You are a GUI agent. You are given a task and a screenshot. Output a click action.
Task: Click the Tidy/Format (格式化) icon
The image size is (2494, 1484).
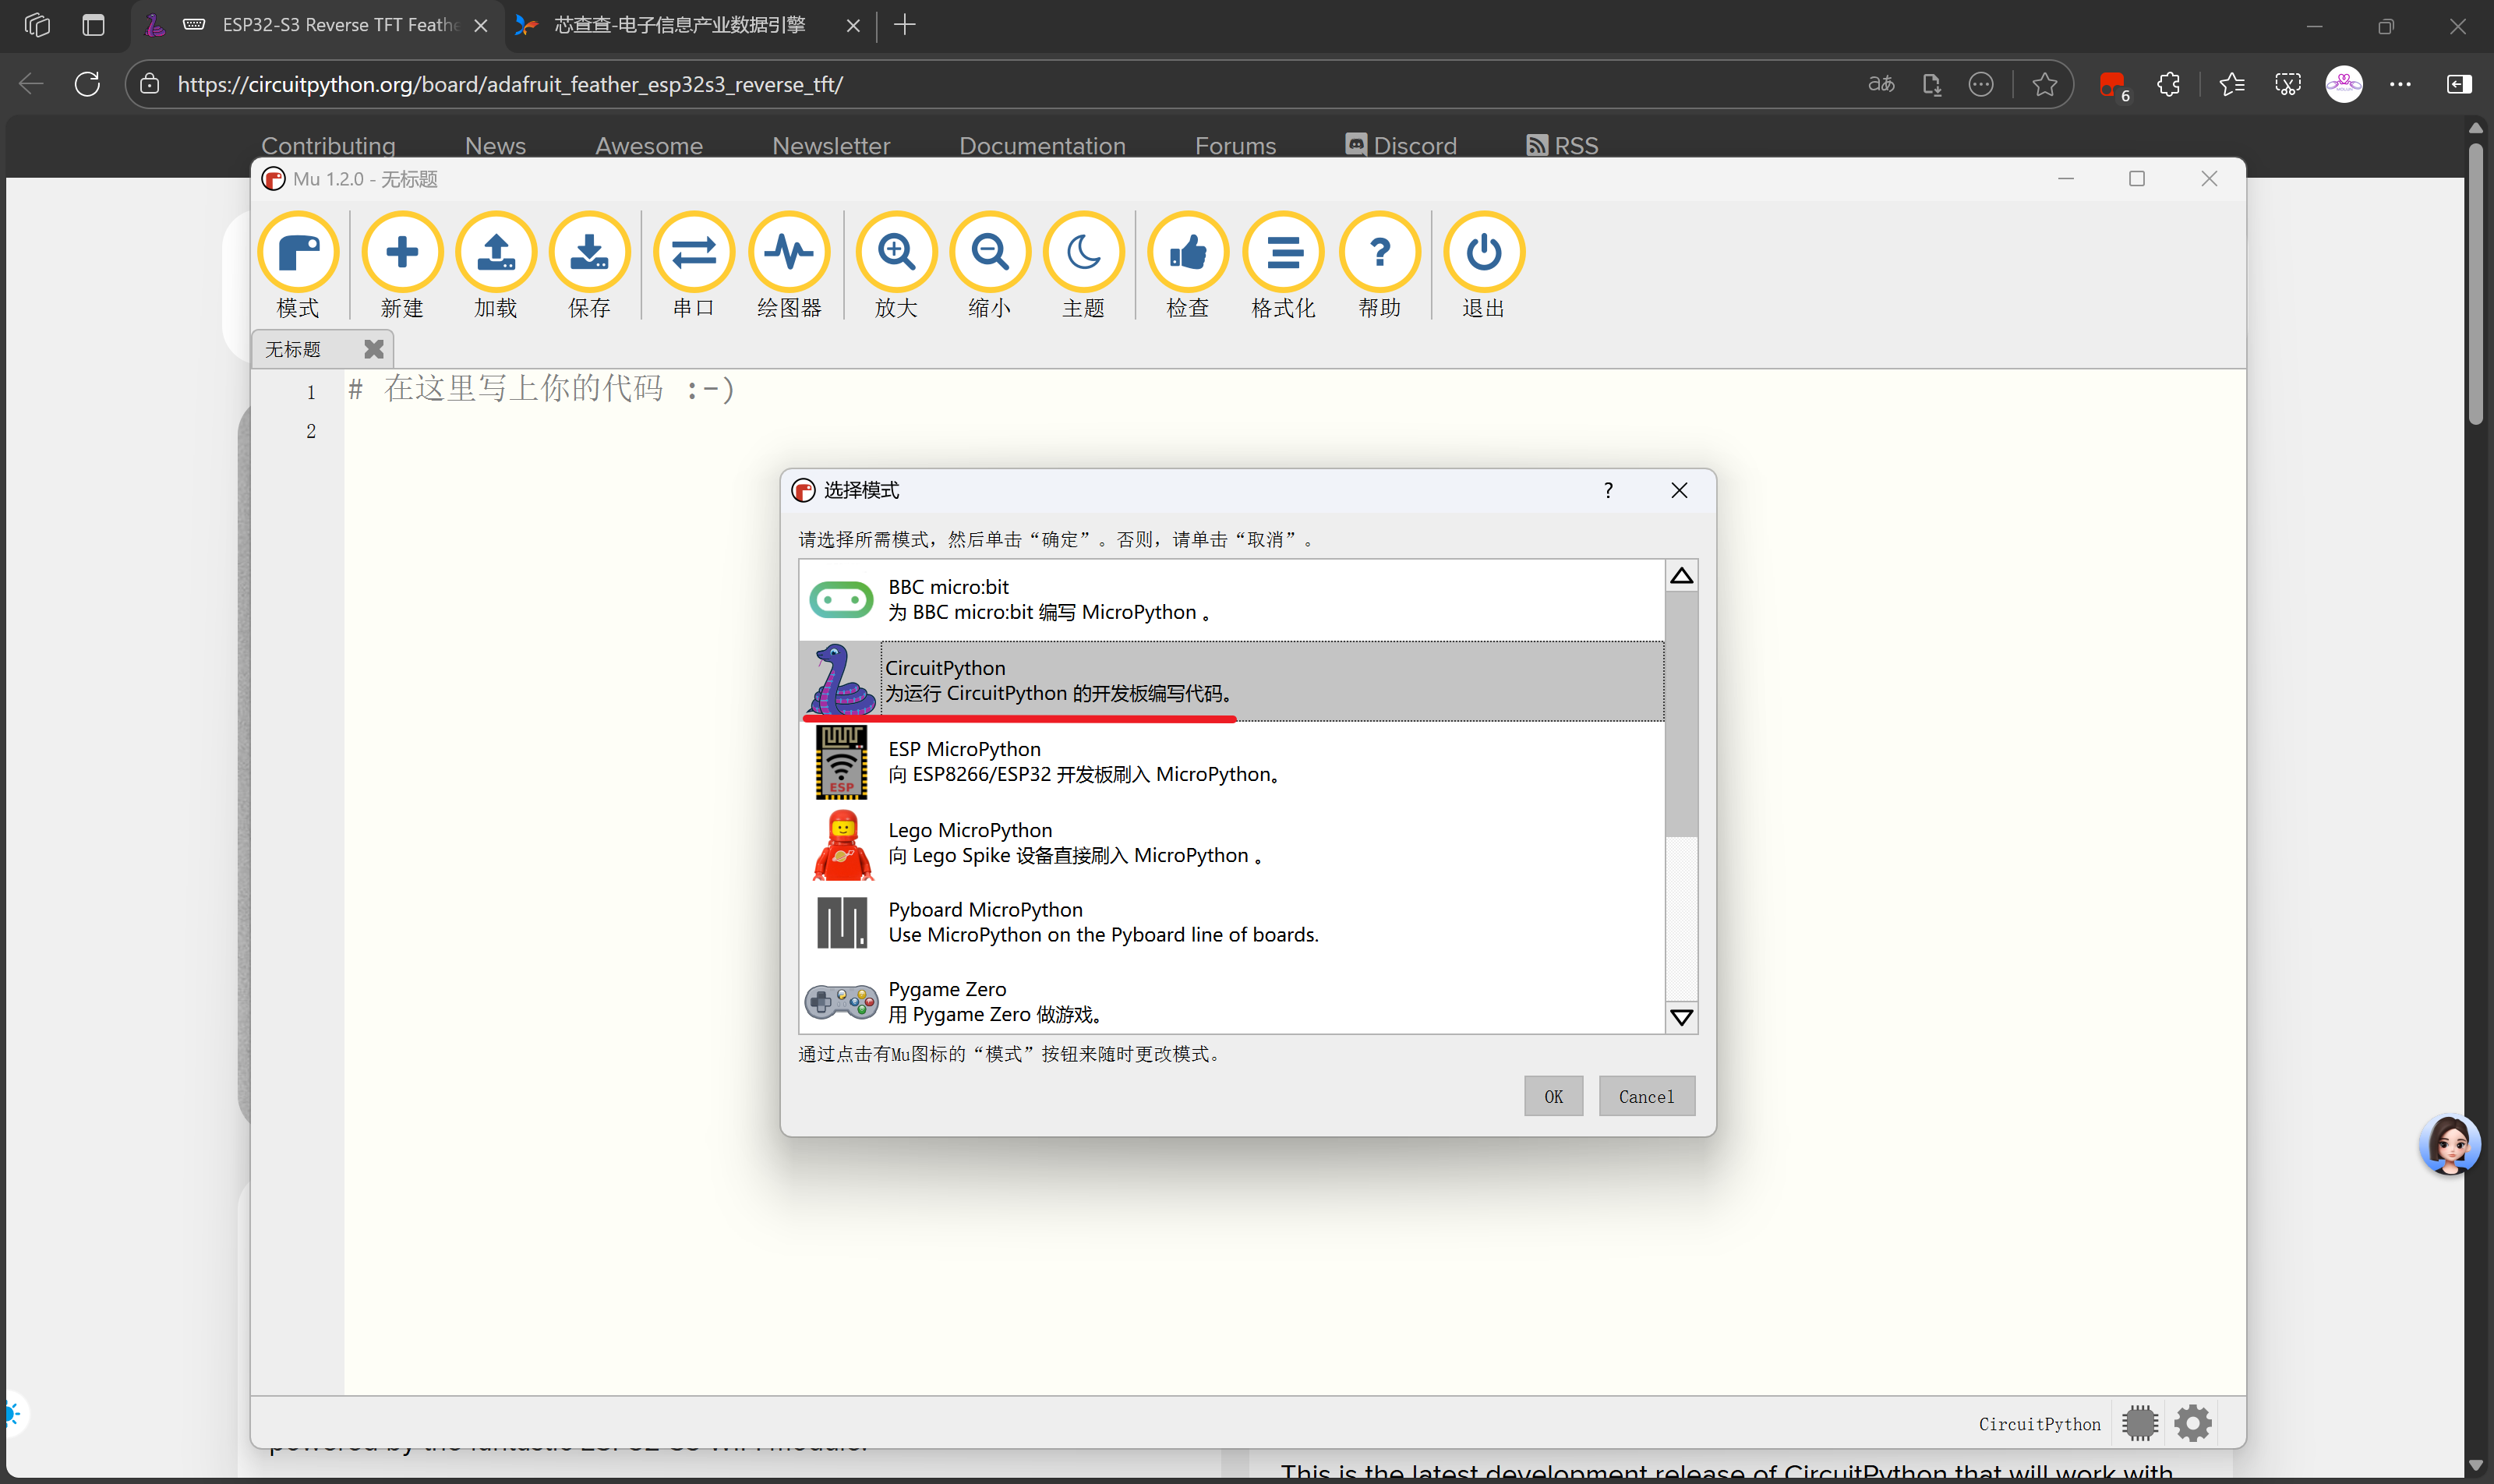(1283, 253)
